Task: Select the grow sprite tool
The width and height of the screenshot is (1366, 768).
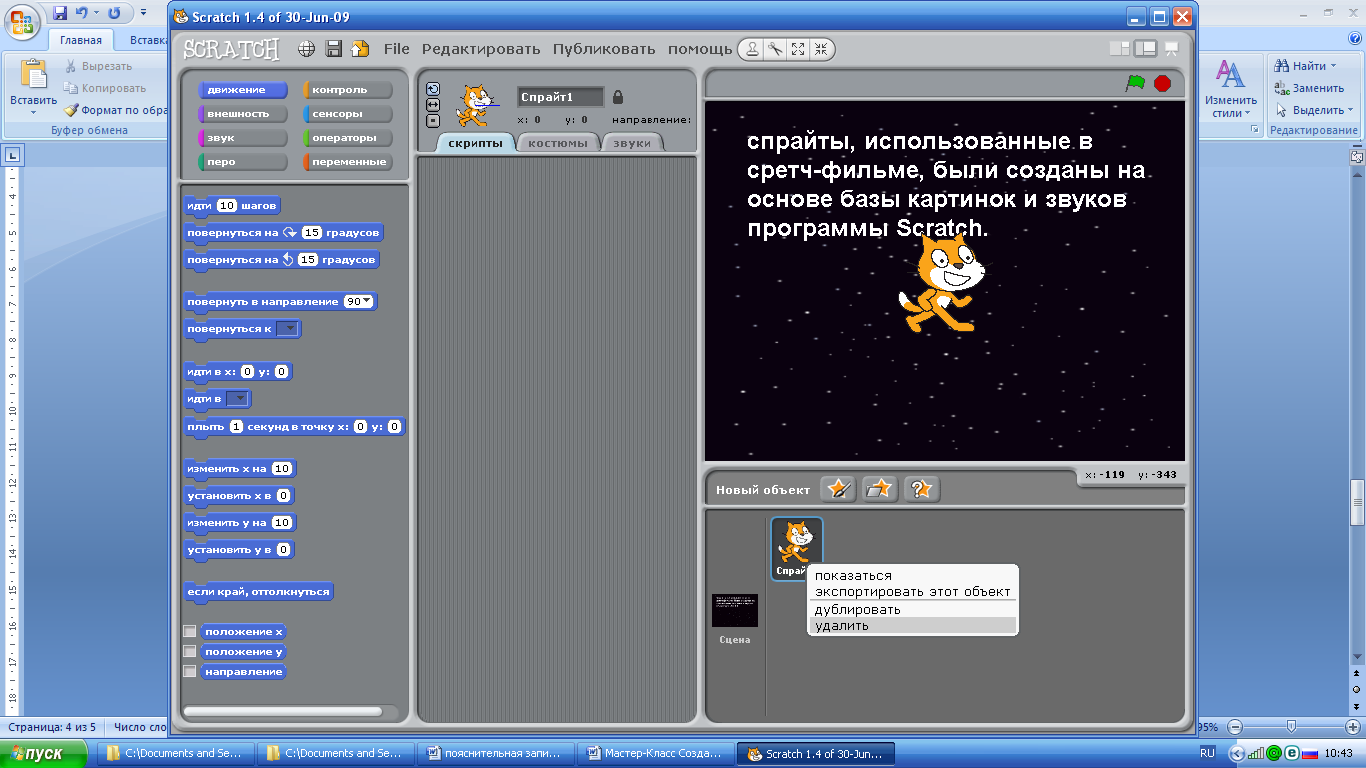Action: coord(798,49)
